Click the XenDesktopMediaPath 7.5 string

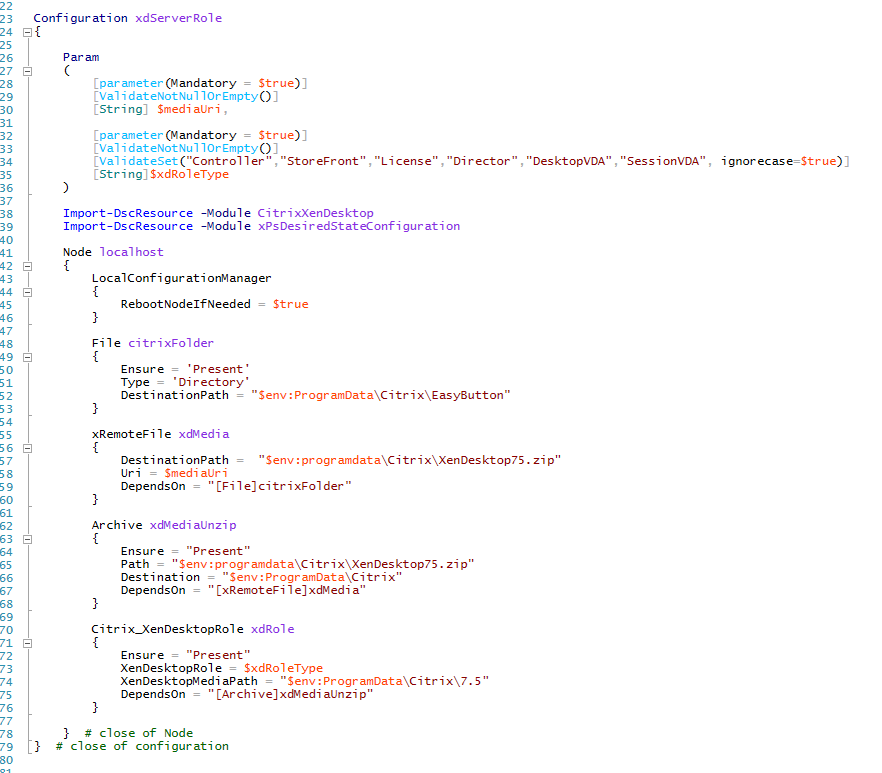tap(384, 682)
